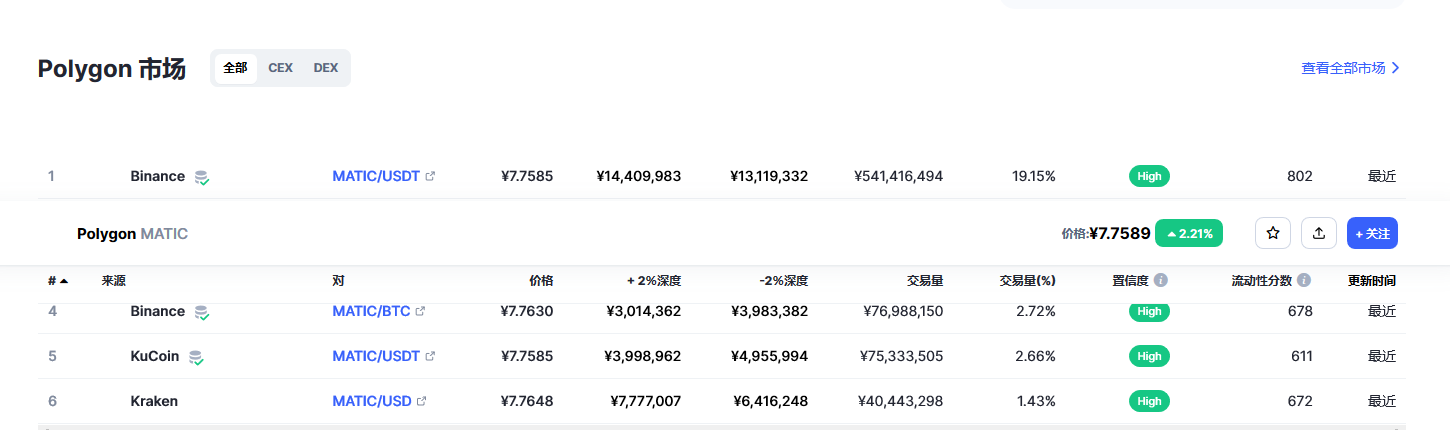Sort by the 交易量(%) column header
This screenshot has width=1450, height=430.
coord(1027,281)
